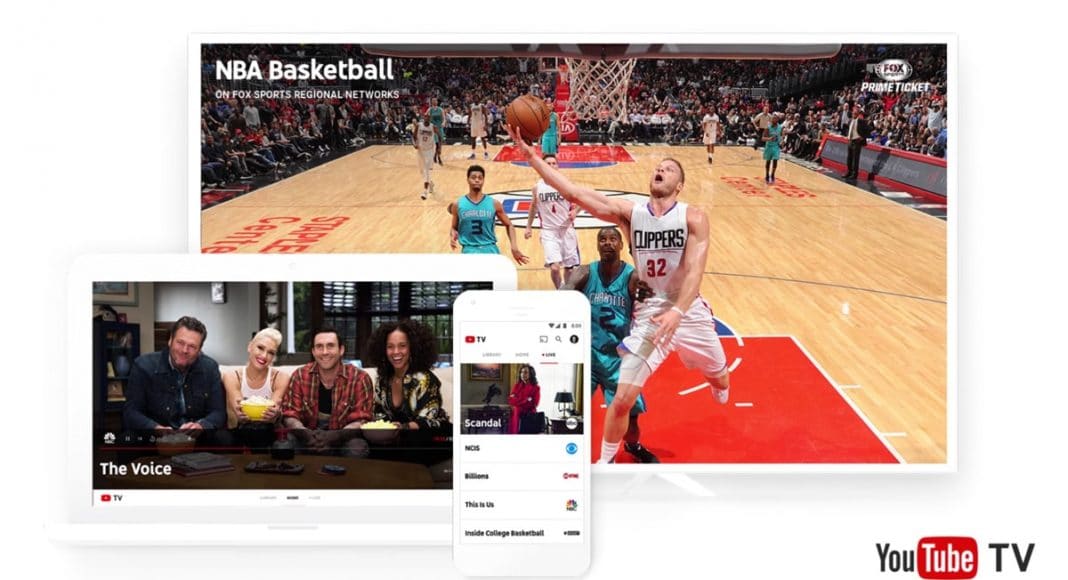The height and width of the screenshot is (580, 1068).
Task: Click the Showtime logo beside Billions
Action: pyautogui.click(x=571, y=476)
